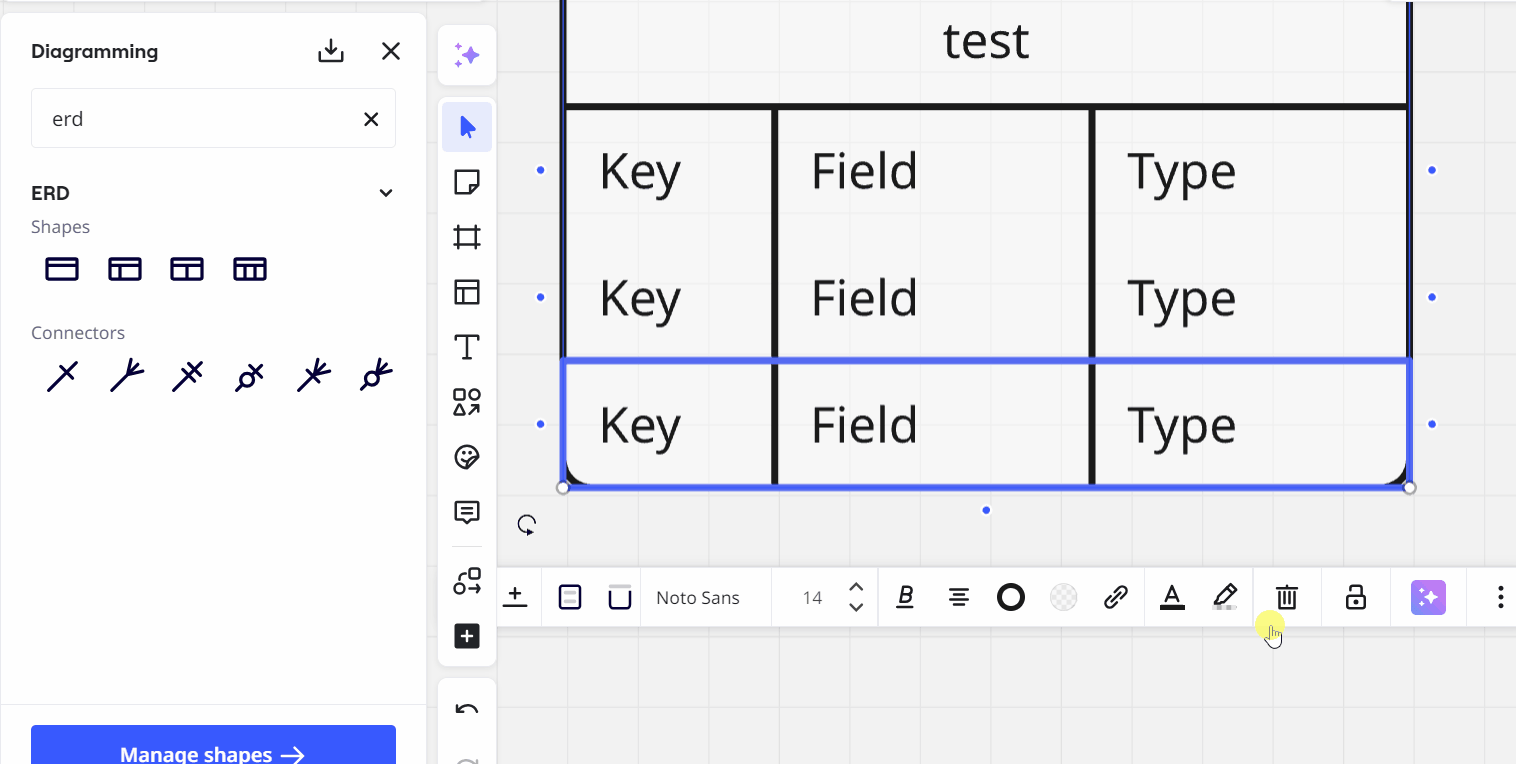Image resolution: width=1516 pixels, height=764 pixels.
Task: Open the diagramming shapes tool
Action: point(467,581)
